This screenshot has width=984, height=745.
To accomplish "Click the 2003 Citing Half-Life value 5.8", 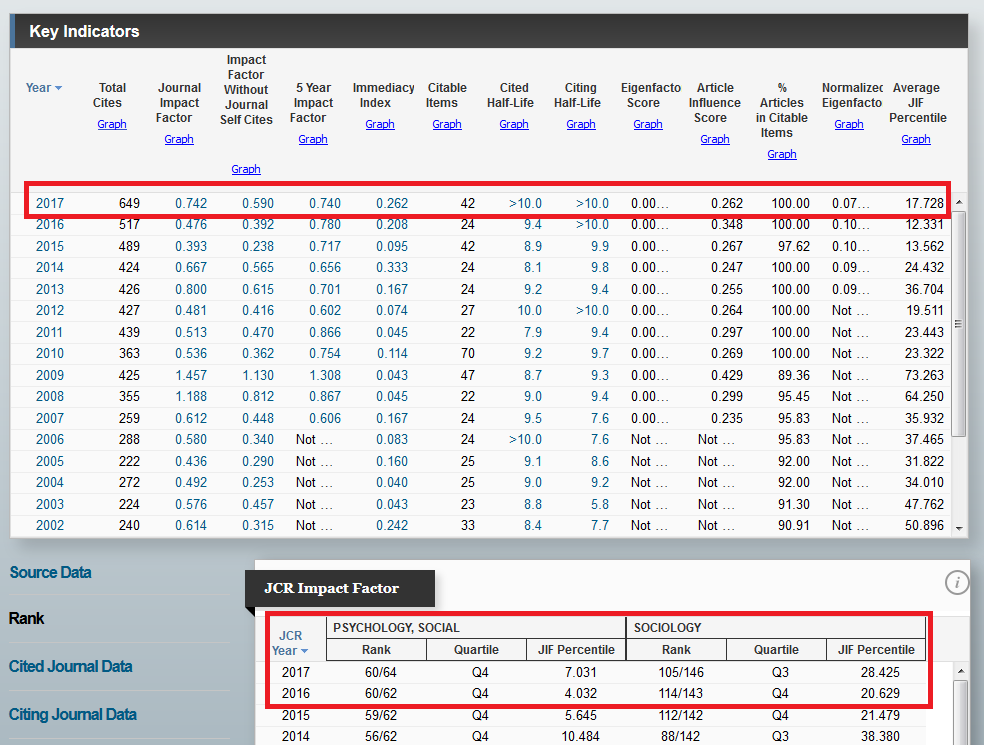I will click(600, 504).
